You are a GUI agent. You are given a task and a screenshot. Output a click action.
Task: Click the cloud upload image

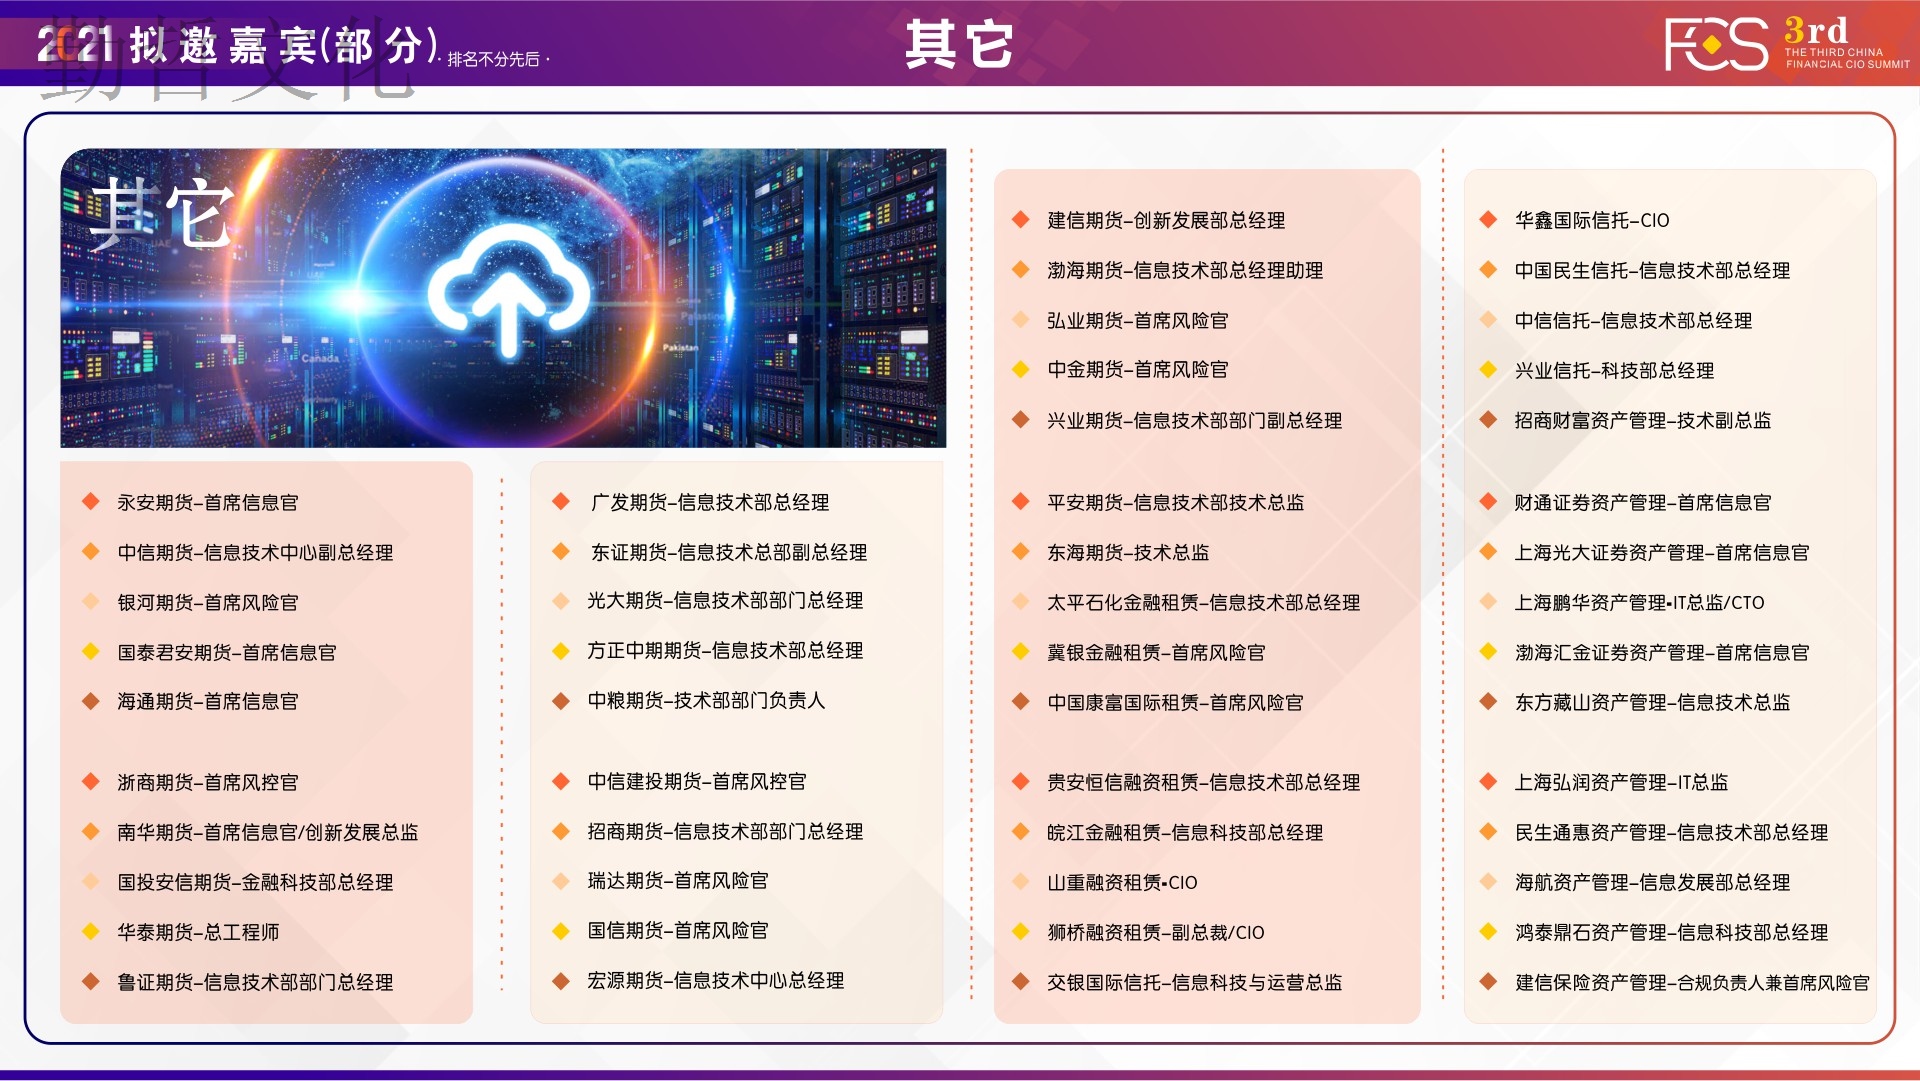pyautogui.click(x=503, y=298)
